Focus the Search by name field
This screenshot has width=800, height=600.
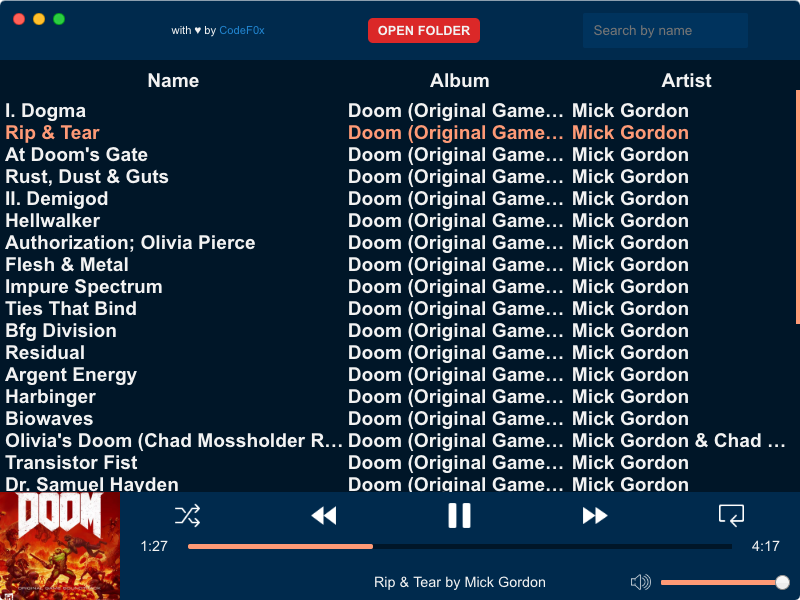click(x=665, y=31)
